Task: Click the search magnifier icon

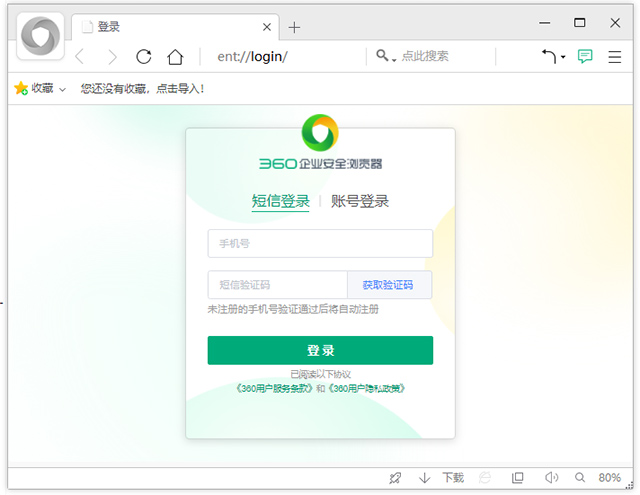Action: click(x=382, y=55)
